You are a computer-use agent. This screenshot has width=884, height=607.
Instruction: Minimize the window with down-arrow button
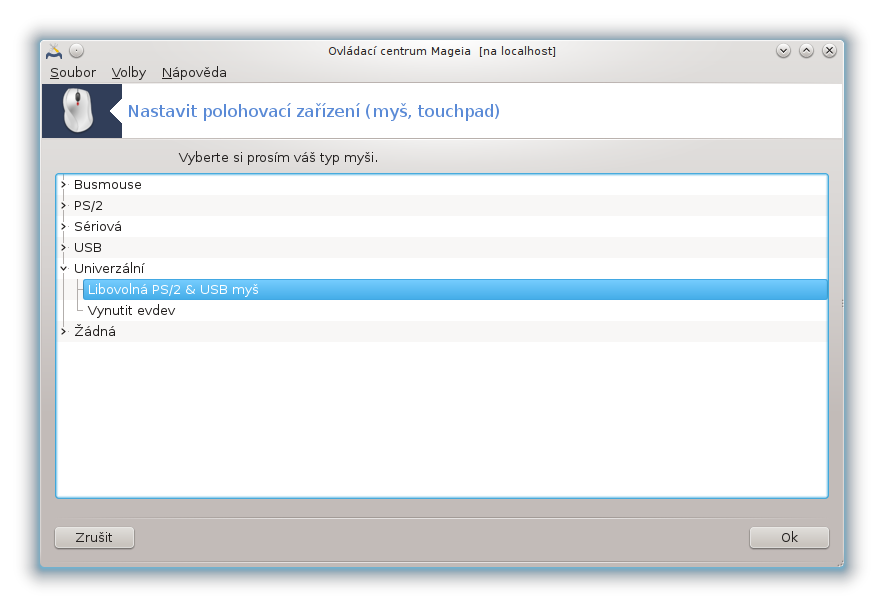(x=783, y=51)
